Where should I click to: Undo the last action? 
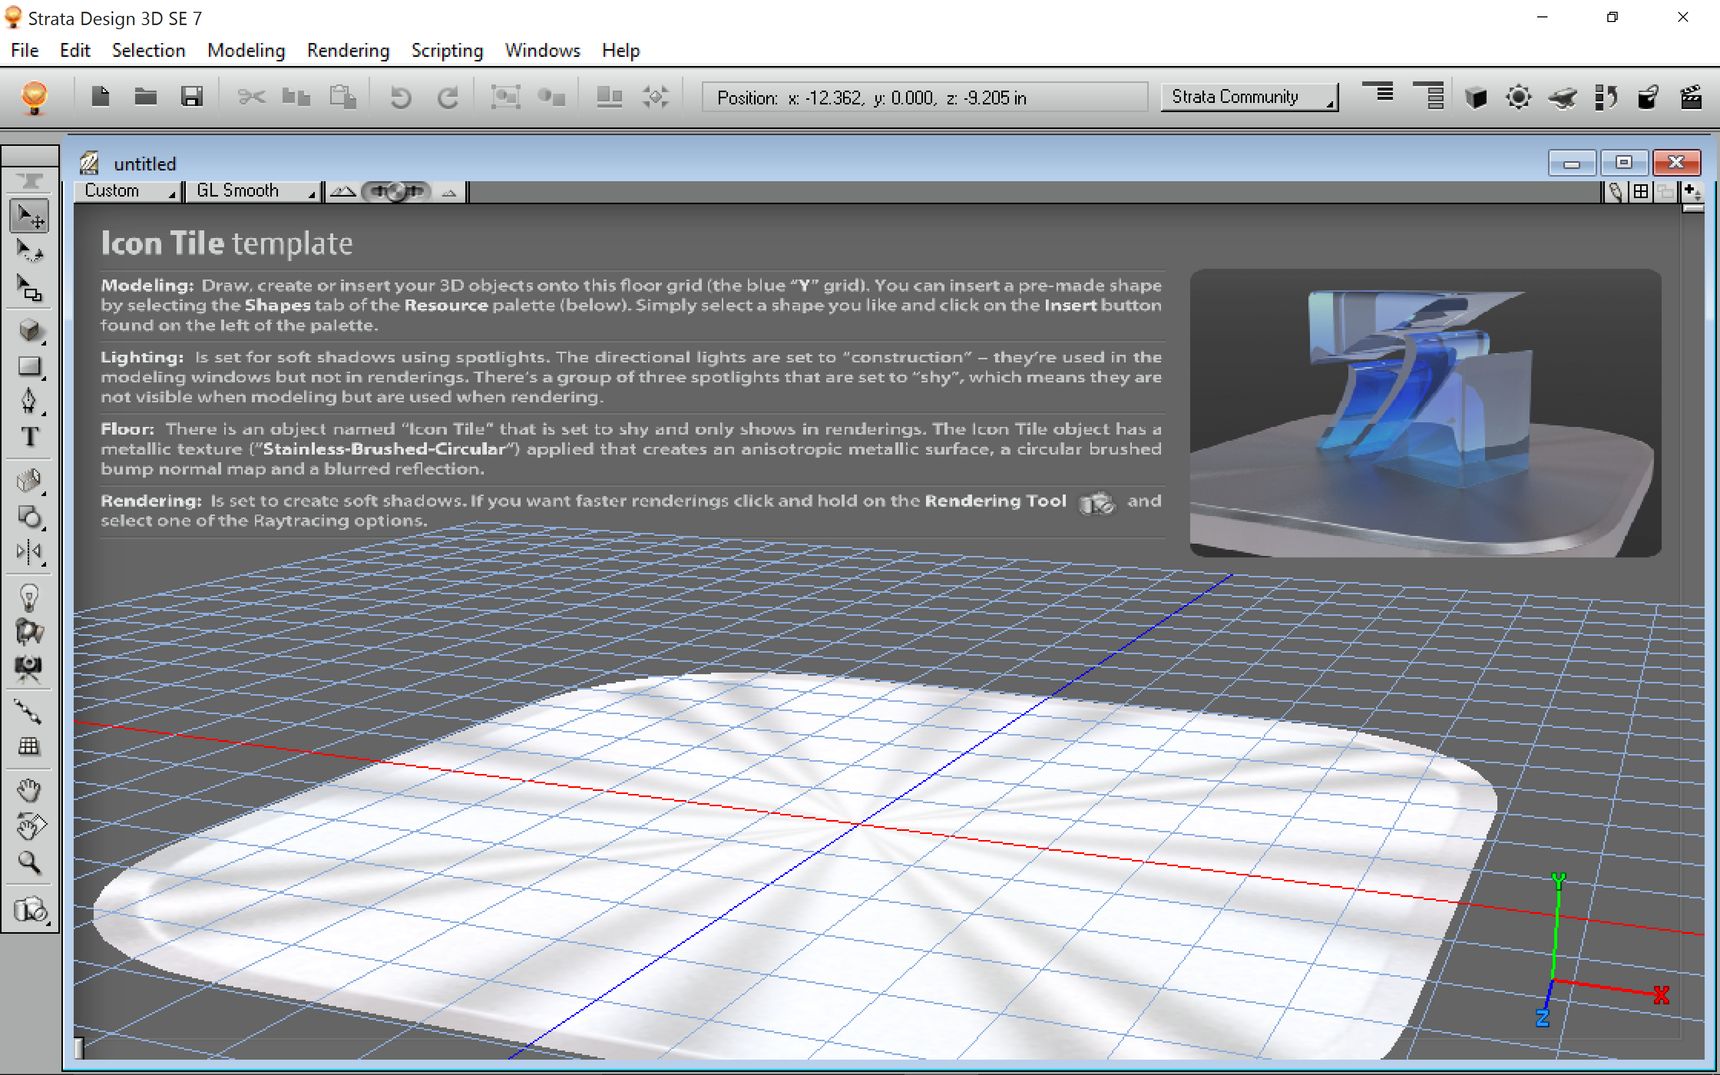[400, 97]
